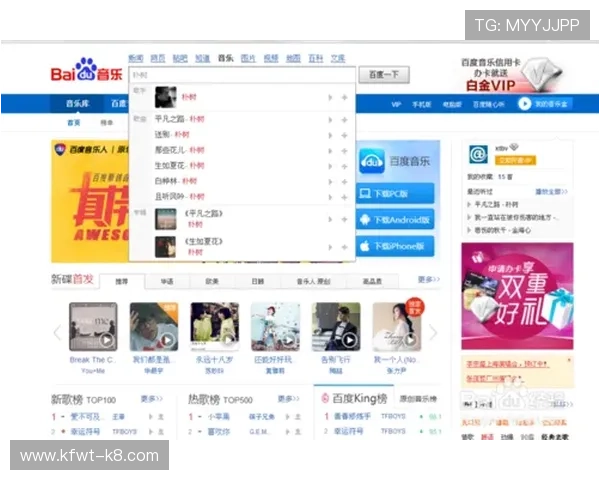The width and height of the screenshot is (600, 480).
Task: Select the 欧美 tab in 新碟首发
Action: (x=212, y=281)
